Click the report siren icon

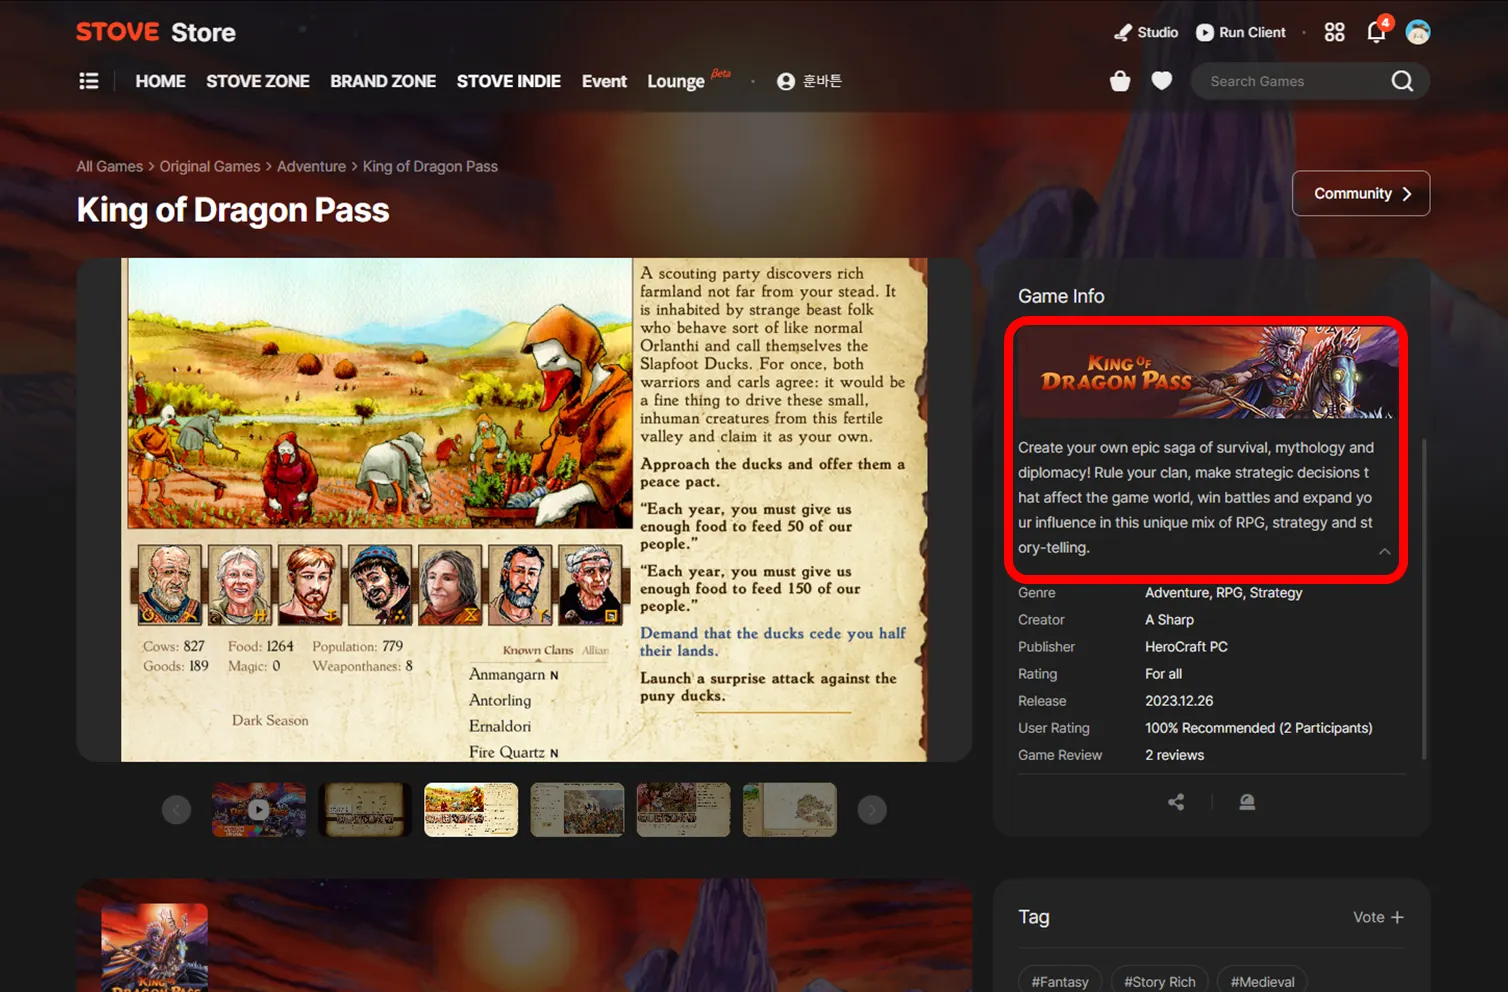tap(1247, 802)
